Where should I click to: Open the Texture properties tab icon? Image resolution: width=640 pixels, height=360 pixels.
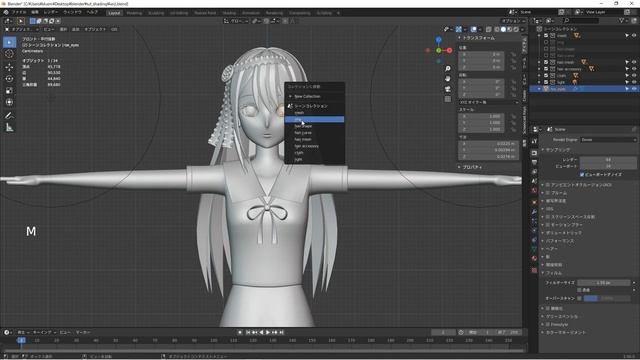[534, 270]
